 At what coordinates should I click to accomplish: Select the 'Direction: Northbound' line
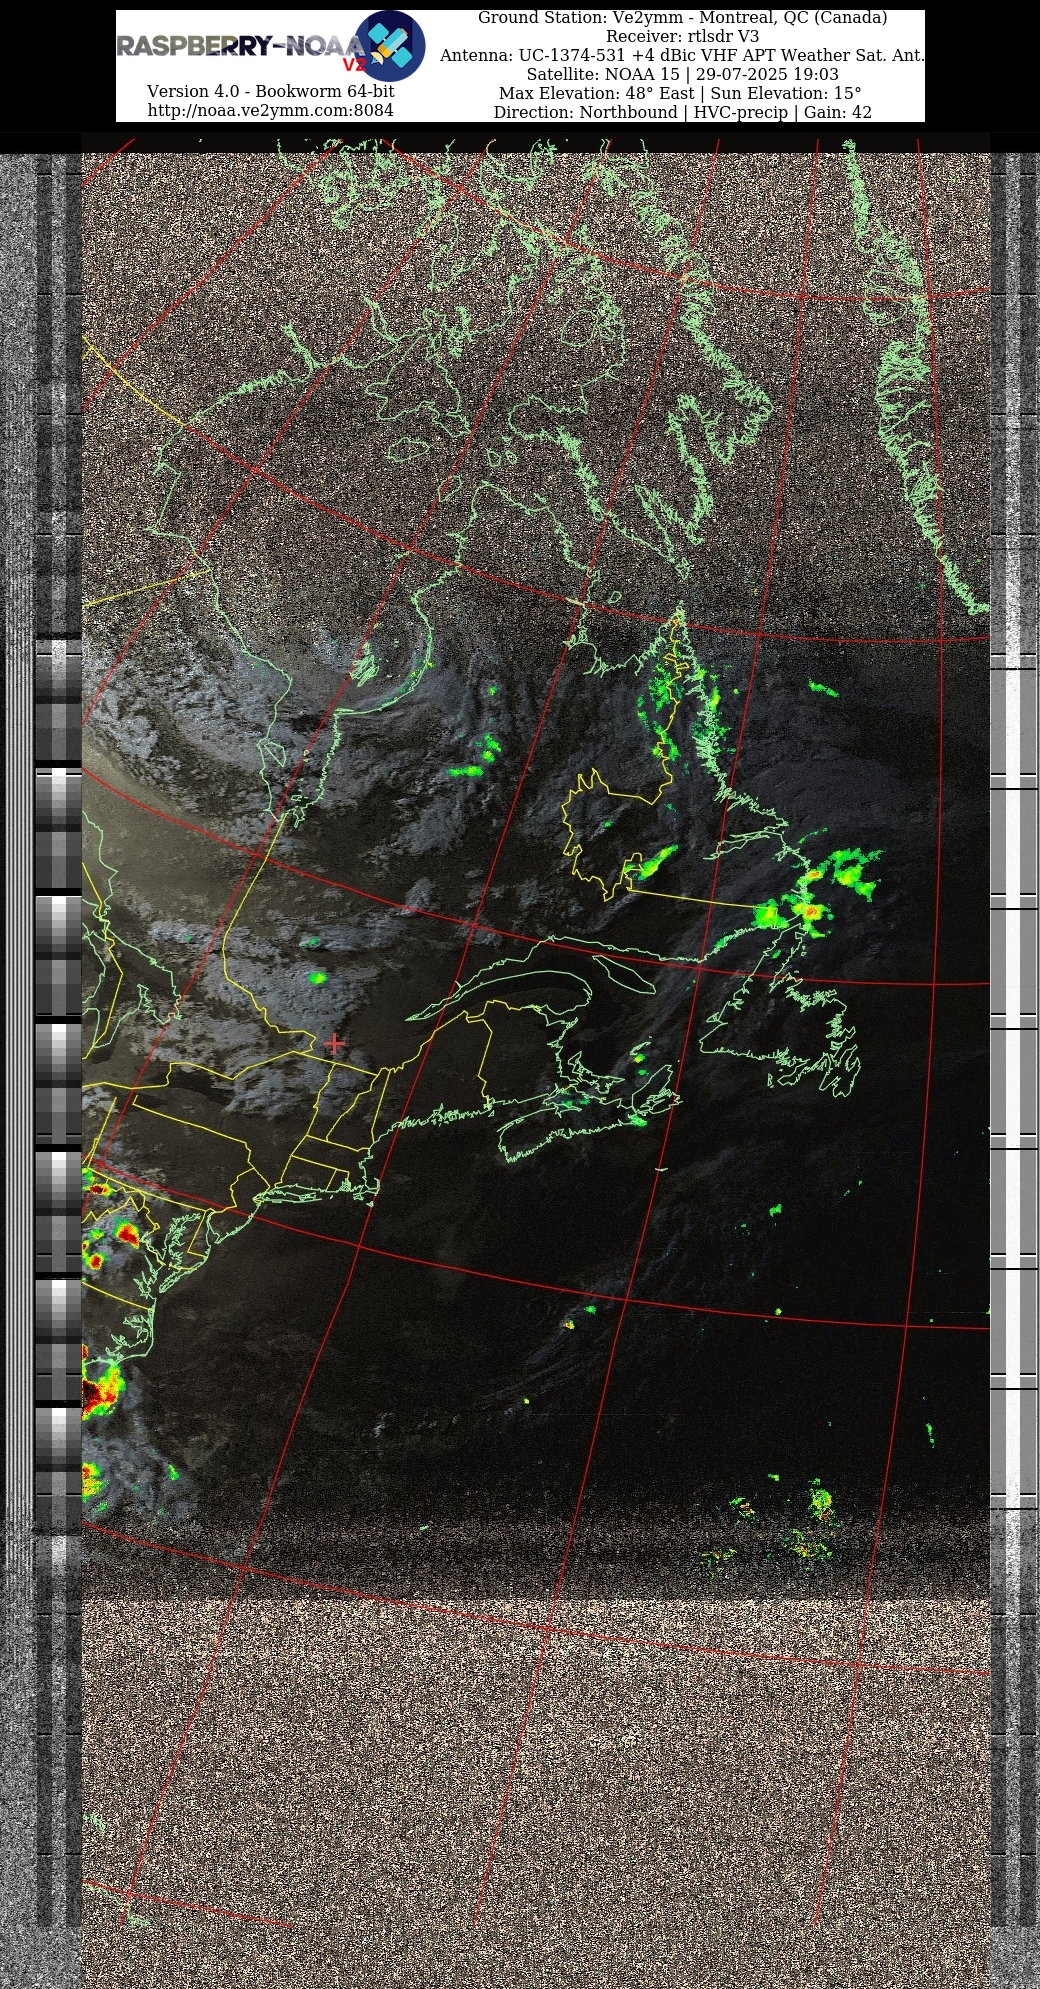[682, 112]
